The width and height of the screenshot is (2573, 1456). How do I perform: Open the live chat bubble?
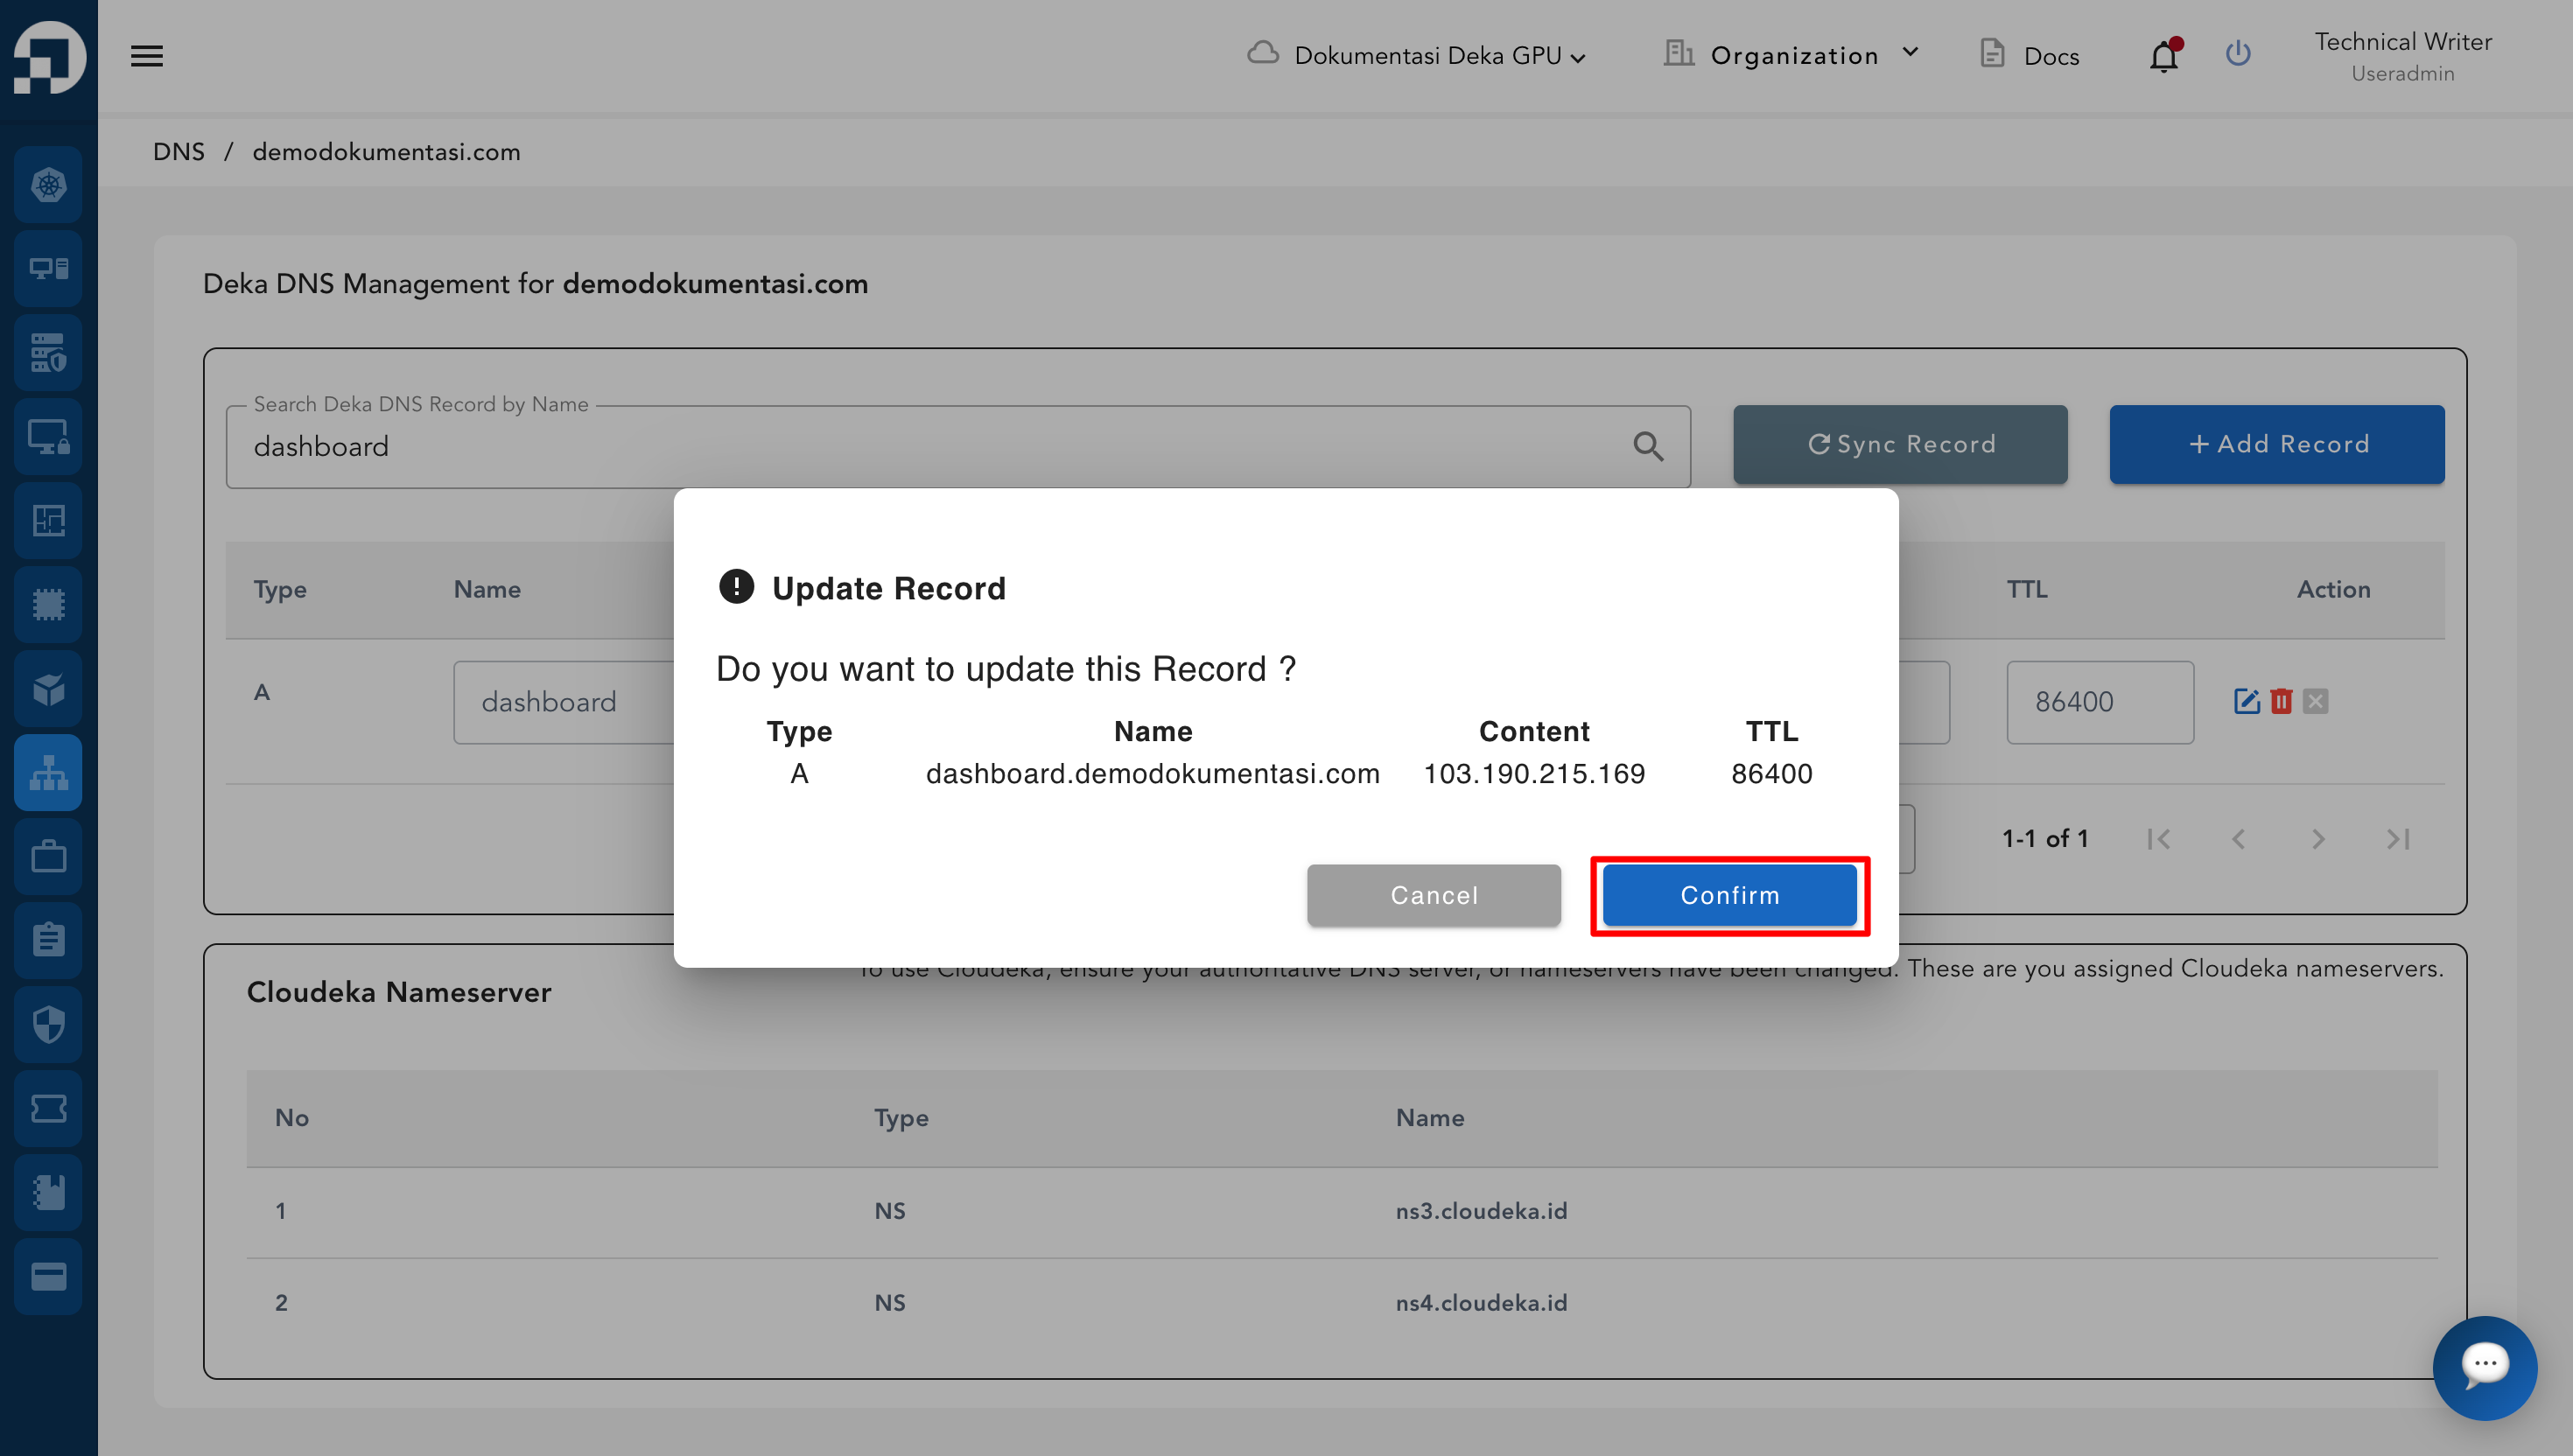pyautogui.click(x=2484, y=1366)
